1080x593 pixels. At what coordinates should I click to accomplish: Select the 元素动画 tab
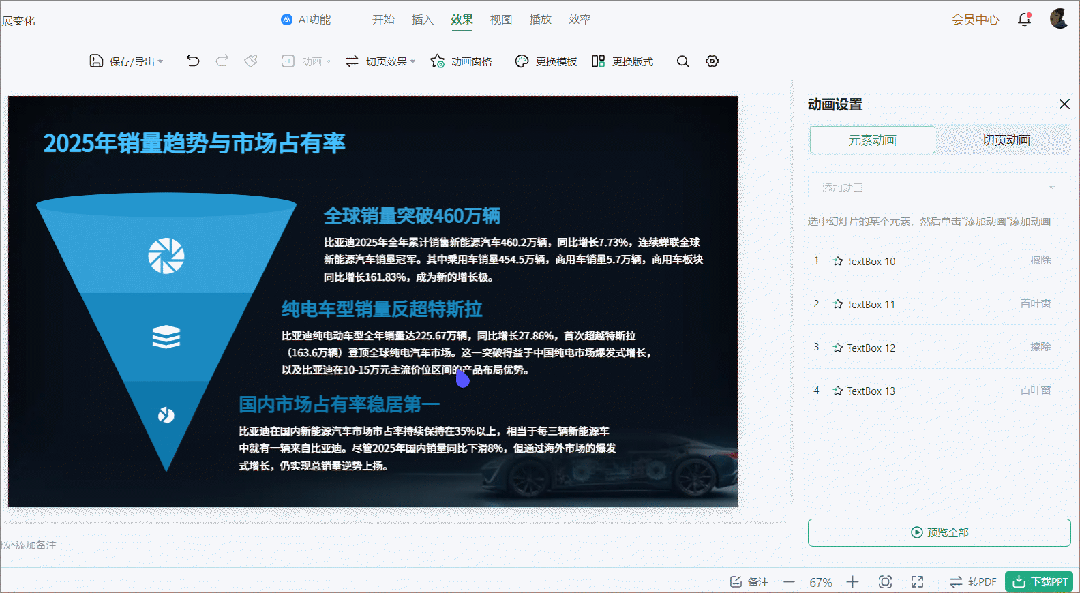coord(872,140)
